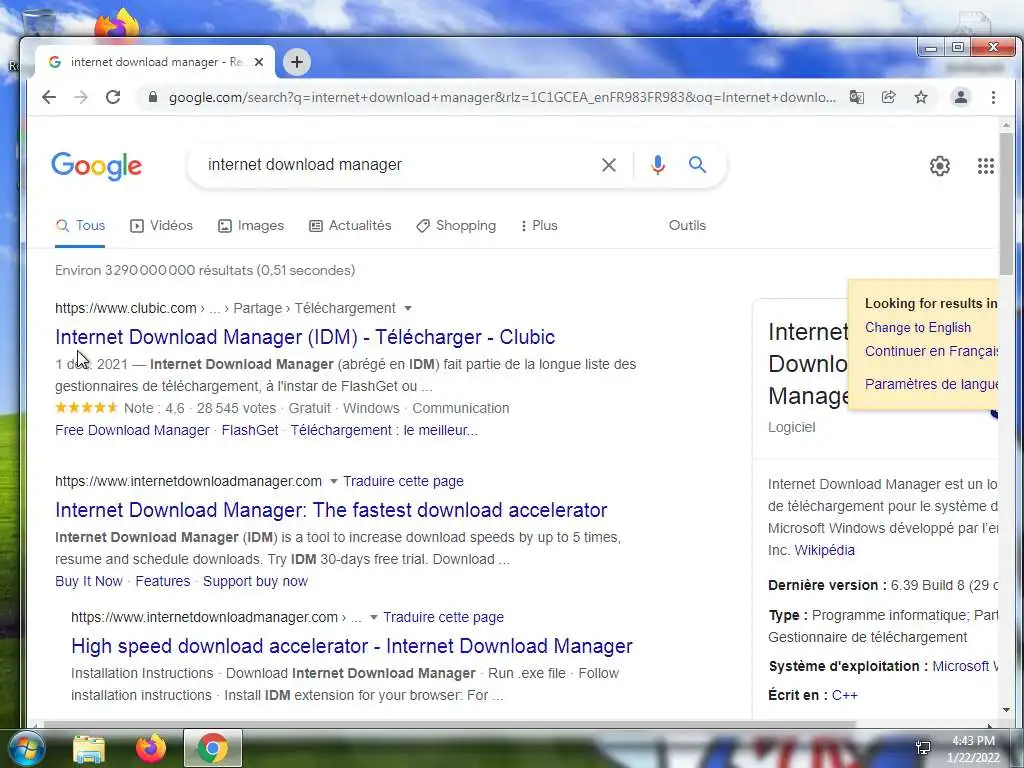This screenshot has width=1024, height=768.
Task: Open the C++ link in knowledge panel
Action: [x=844, y=696]
